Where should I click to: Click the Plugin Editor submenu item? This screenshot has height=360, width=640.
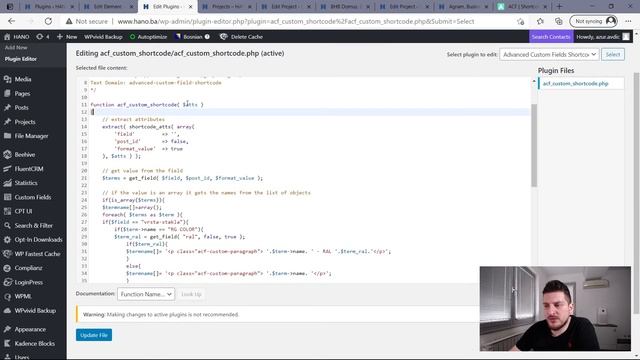[21, 59]
